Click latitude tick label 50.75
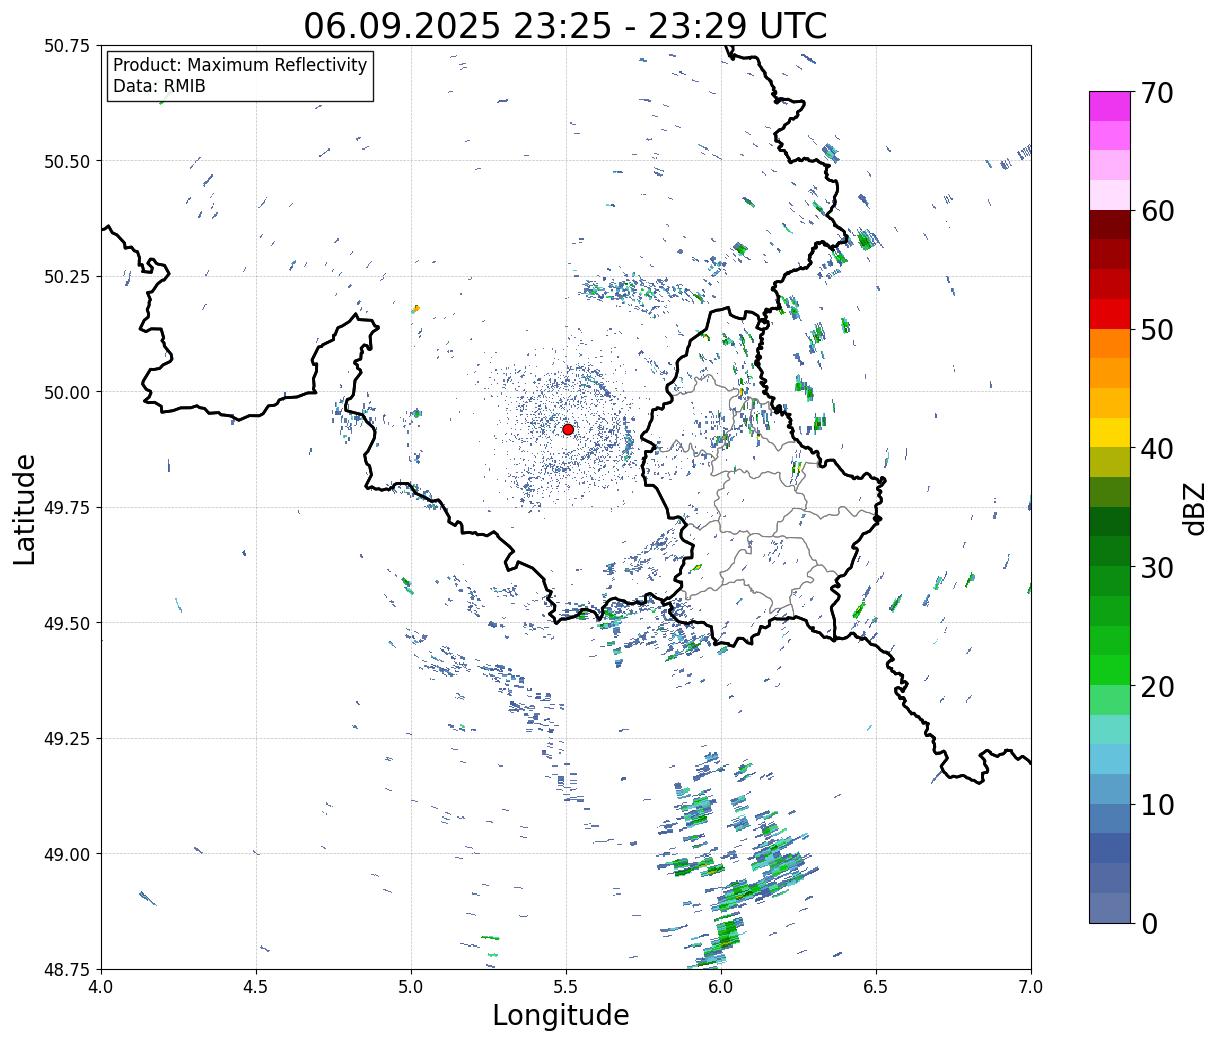 click(x=68, y=46)
